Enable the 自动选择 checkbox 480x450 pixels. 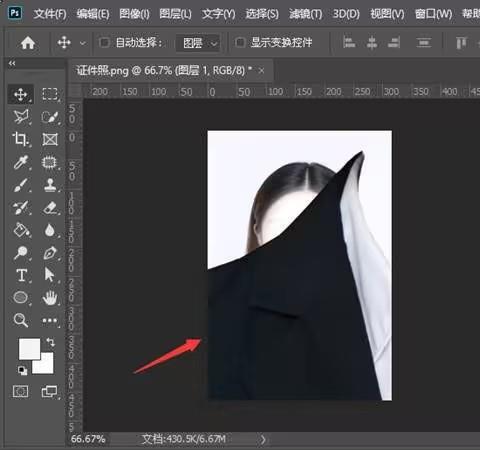pyautogui.click(x=104, y=42)
